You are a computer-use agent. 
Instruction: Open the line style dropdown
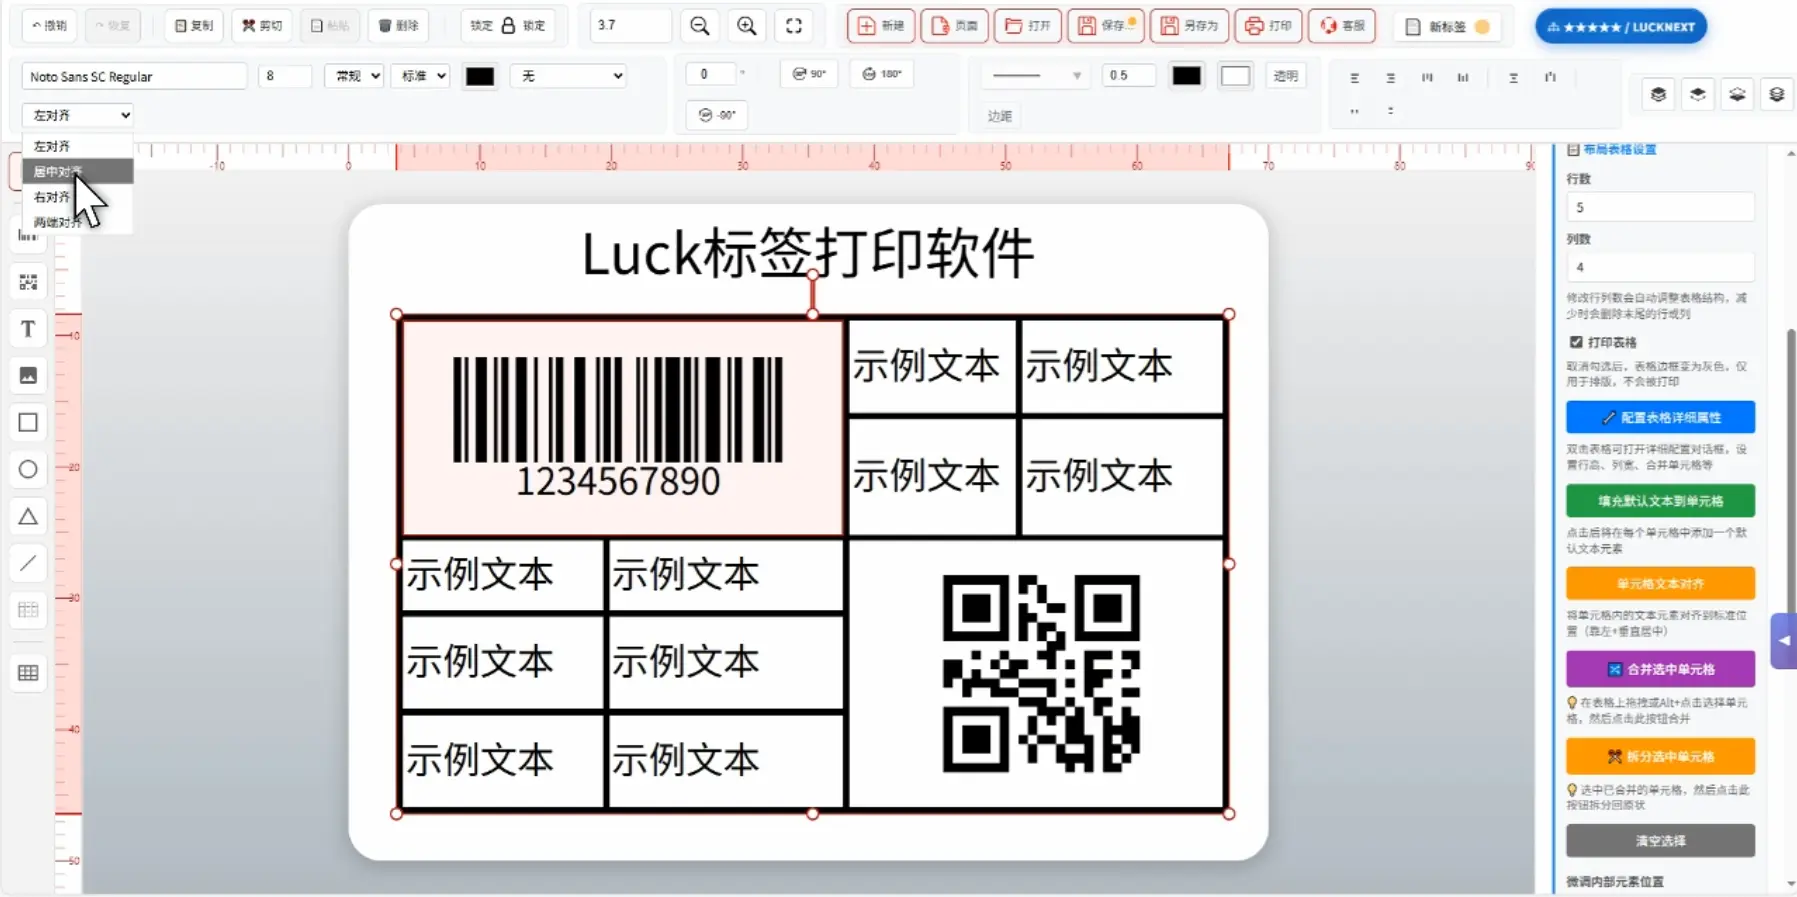tap(1035, 76)
